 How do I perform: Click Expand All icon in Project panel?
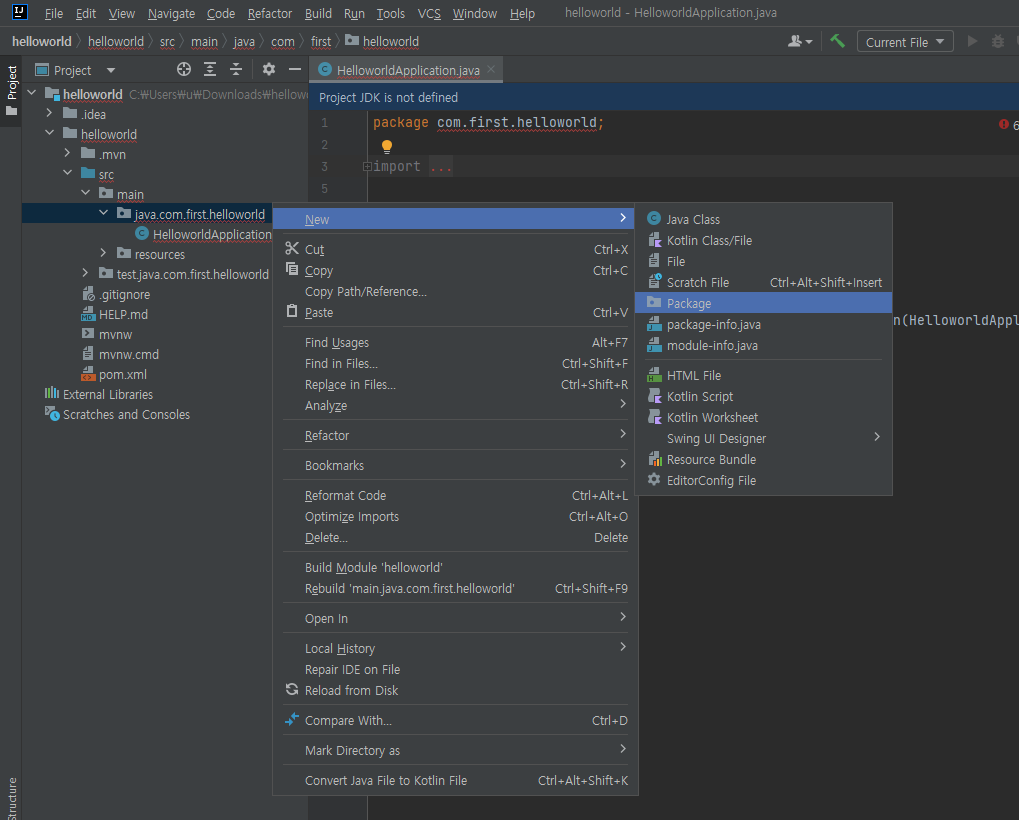click(x=210, y=70)
